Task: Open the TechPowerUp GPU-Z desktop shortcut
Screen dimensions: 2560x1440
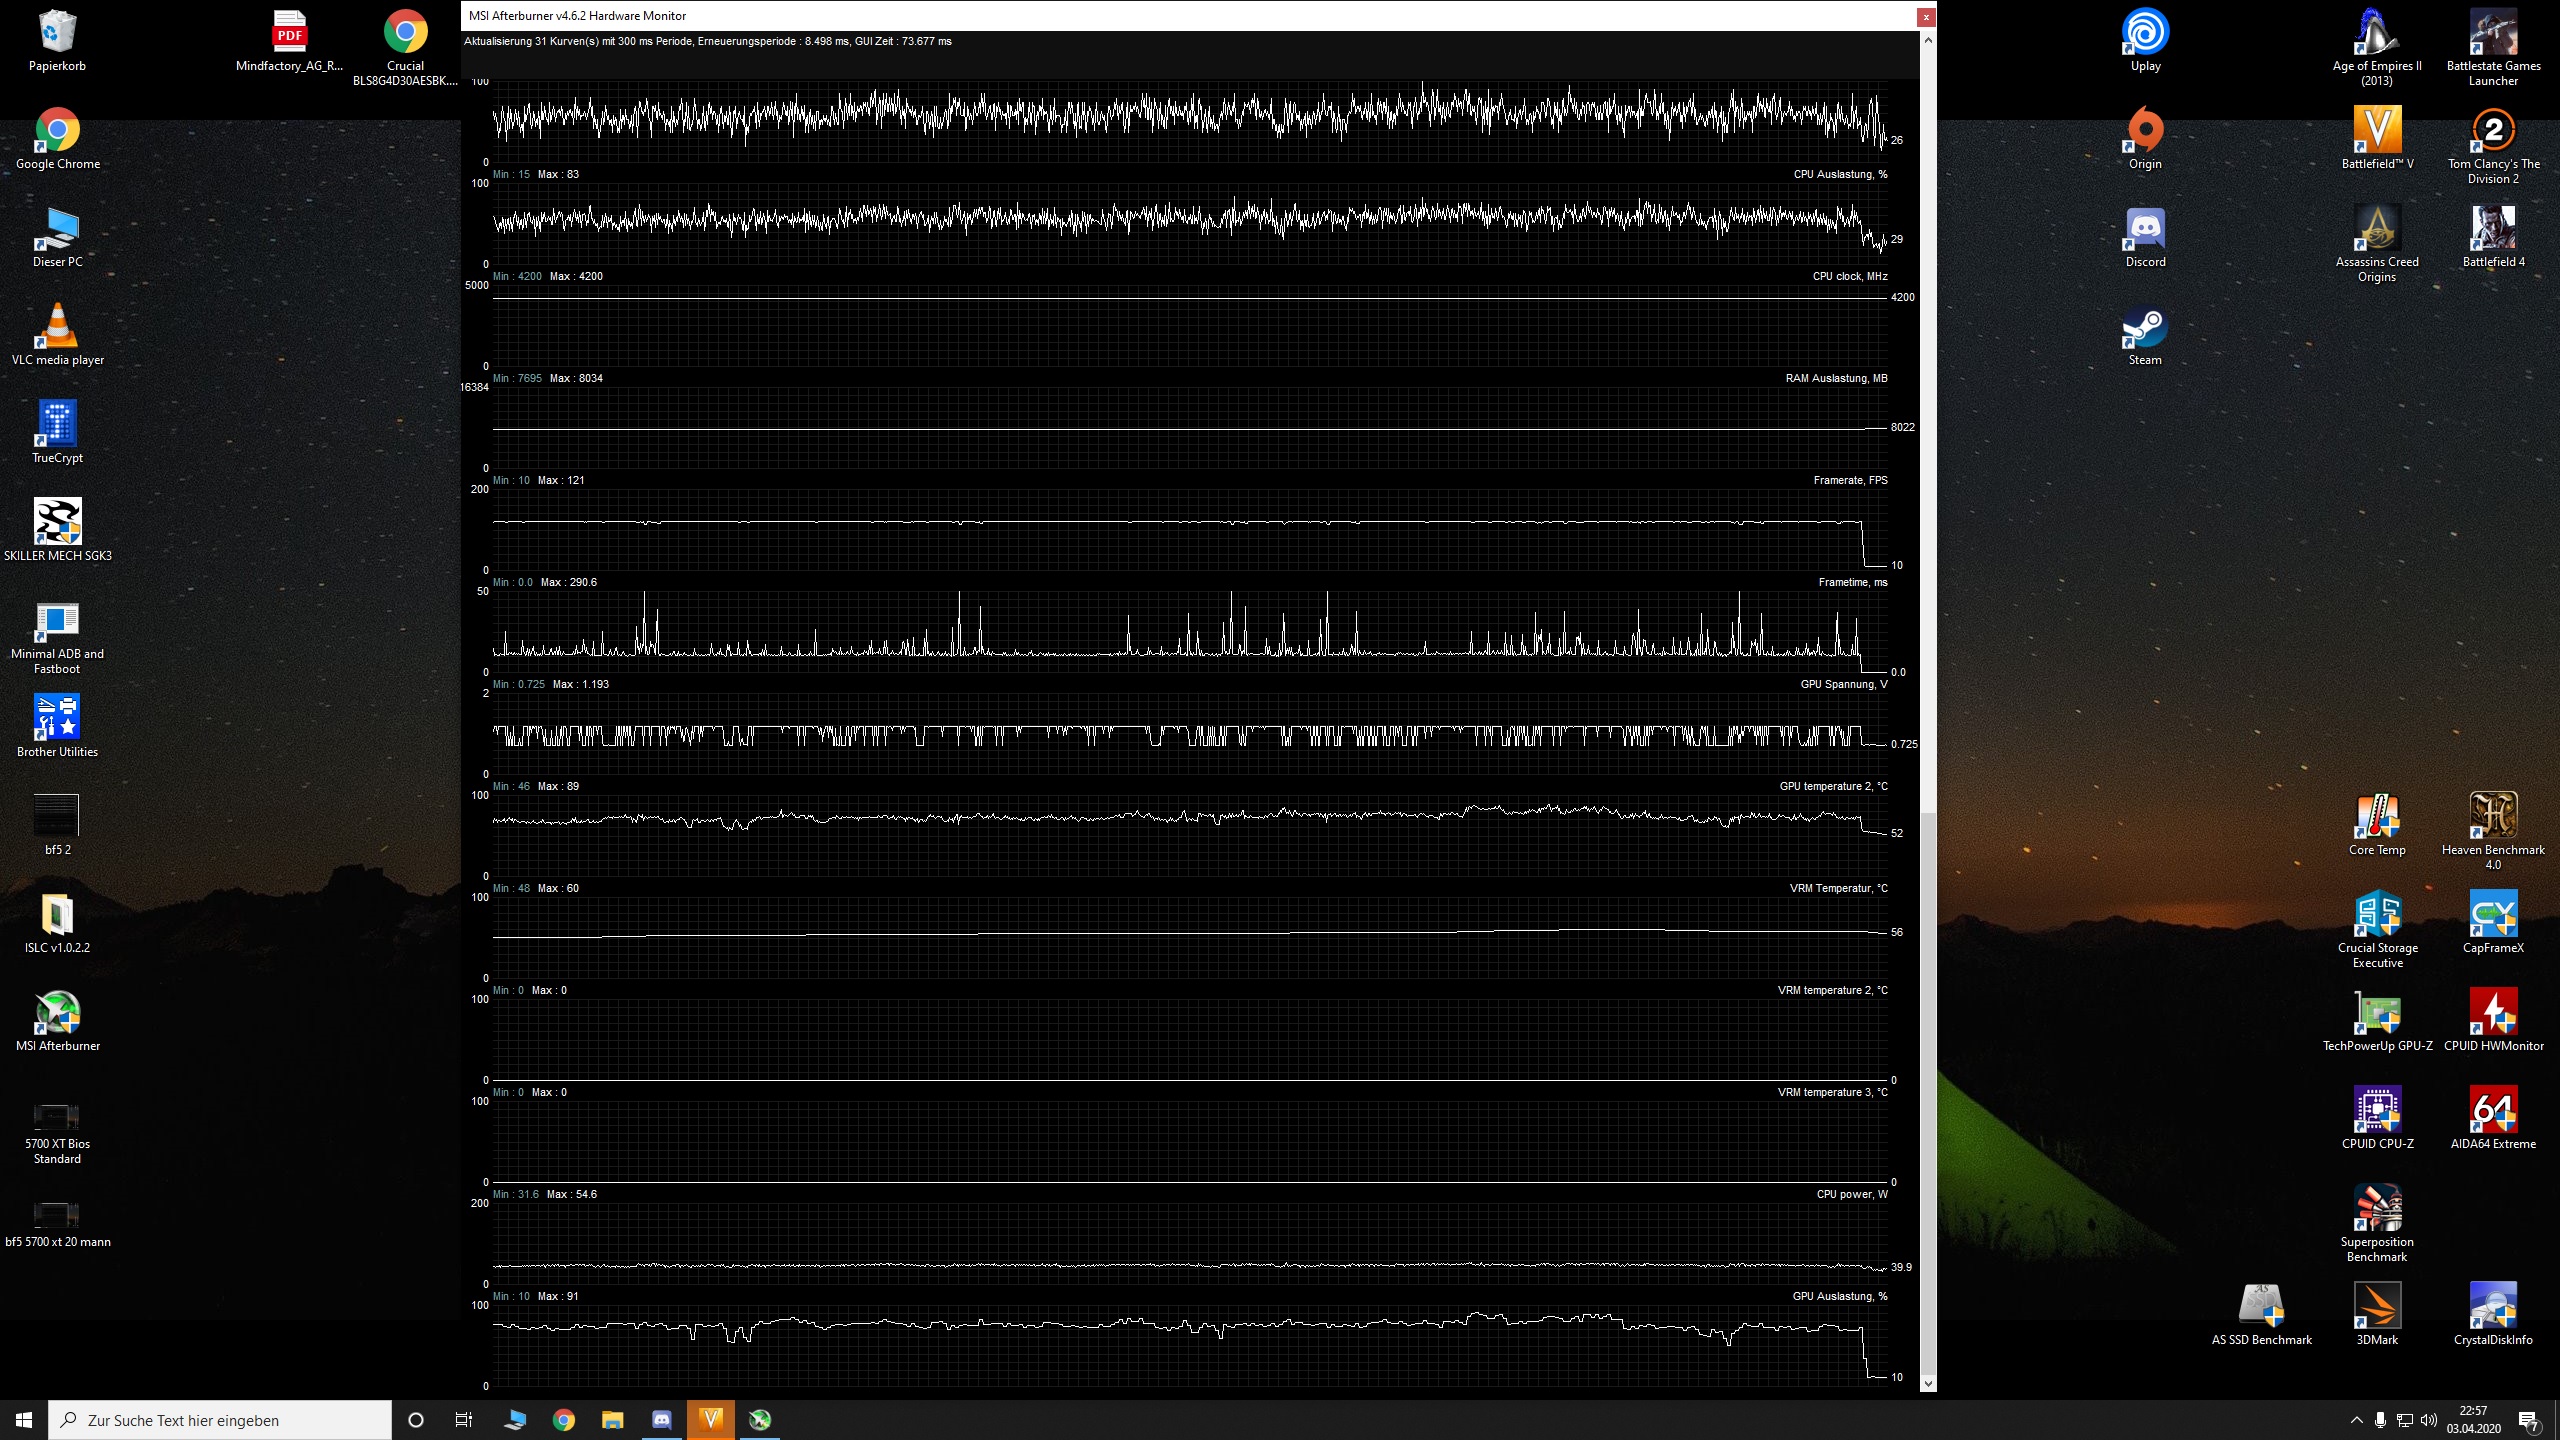Action: pyautogui.click(x=2377, y=1014)
